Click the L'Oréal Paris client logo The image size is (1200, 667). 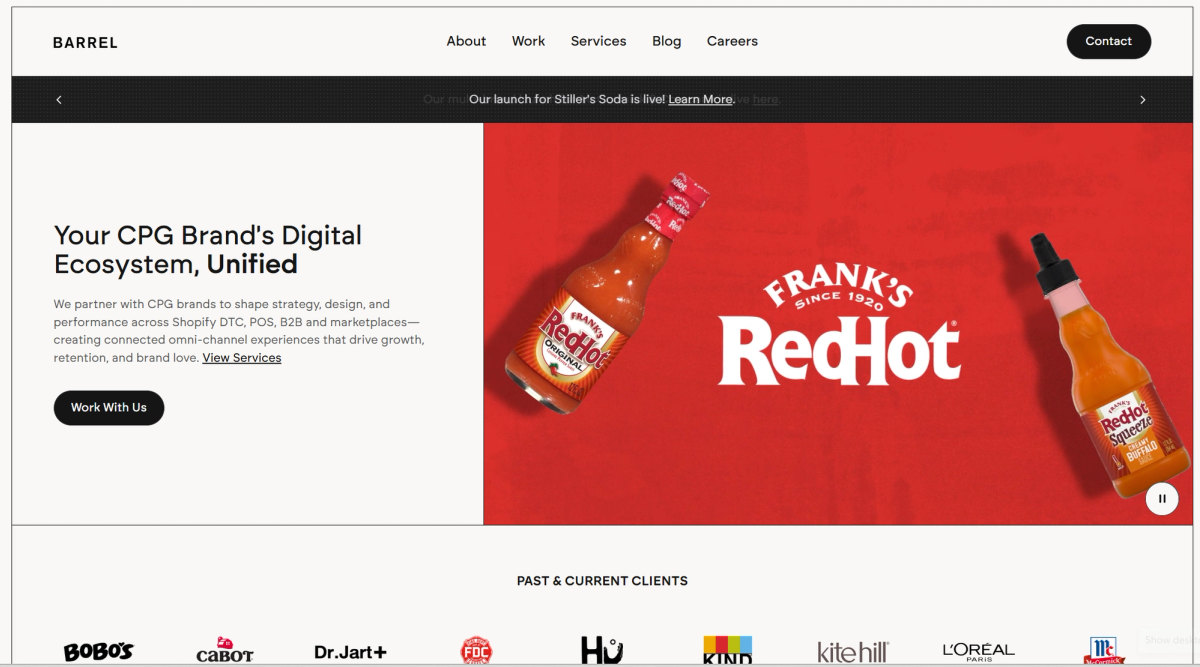pos(978,652)
